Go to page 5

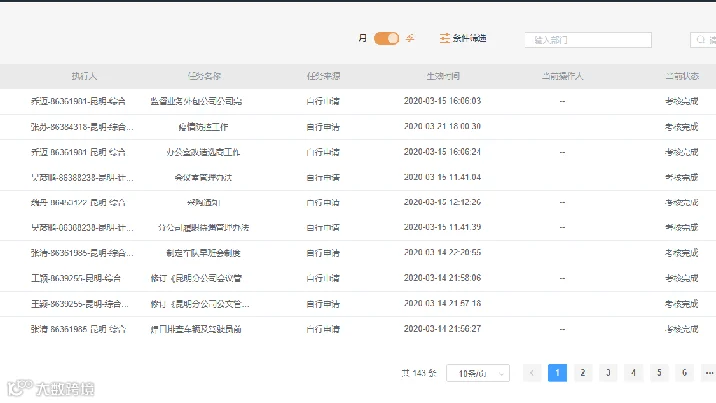[x=659, y=373]
